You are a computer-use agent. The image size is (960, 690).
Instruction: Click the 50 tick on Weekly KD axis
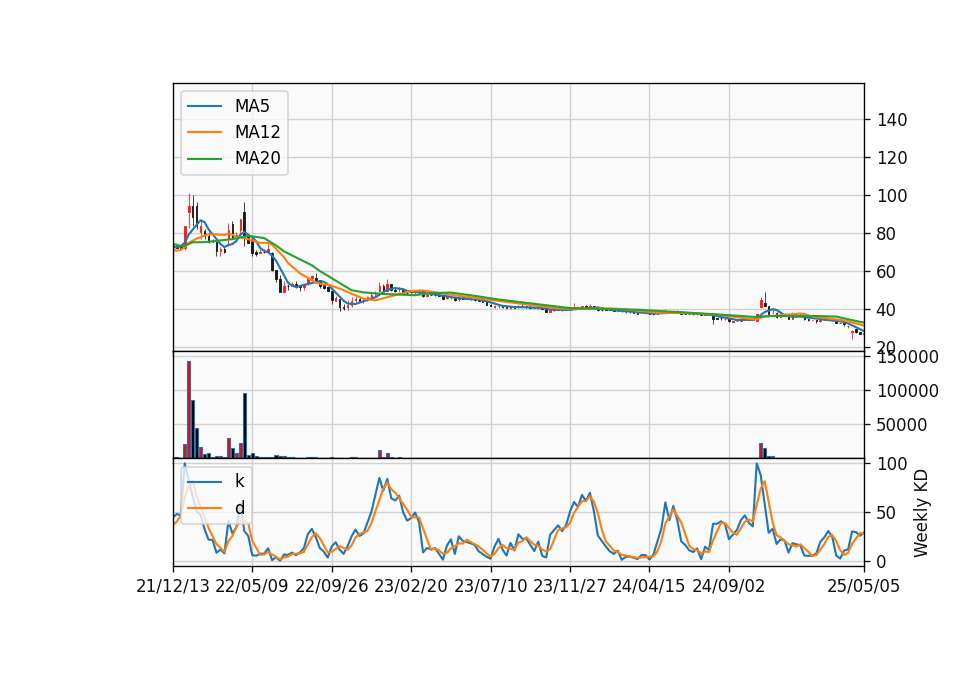[x=887, y=513]
